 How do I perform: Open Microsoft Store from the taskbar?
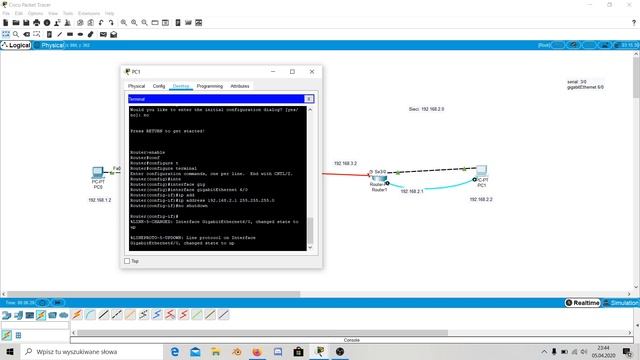click(298, 351)
